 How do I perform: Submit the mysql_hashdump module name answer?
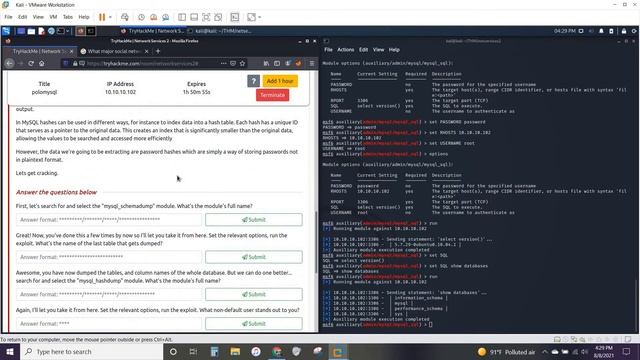254,294
